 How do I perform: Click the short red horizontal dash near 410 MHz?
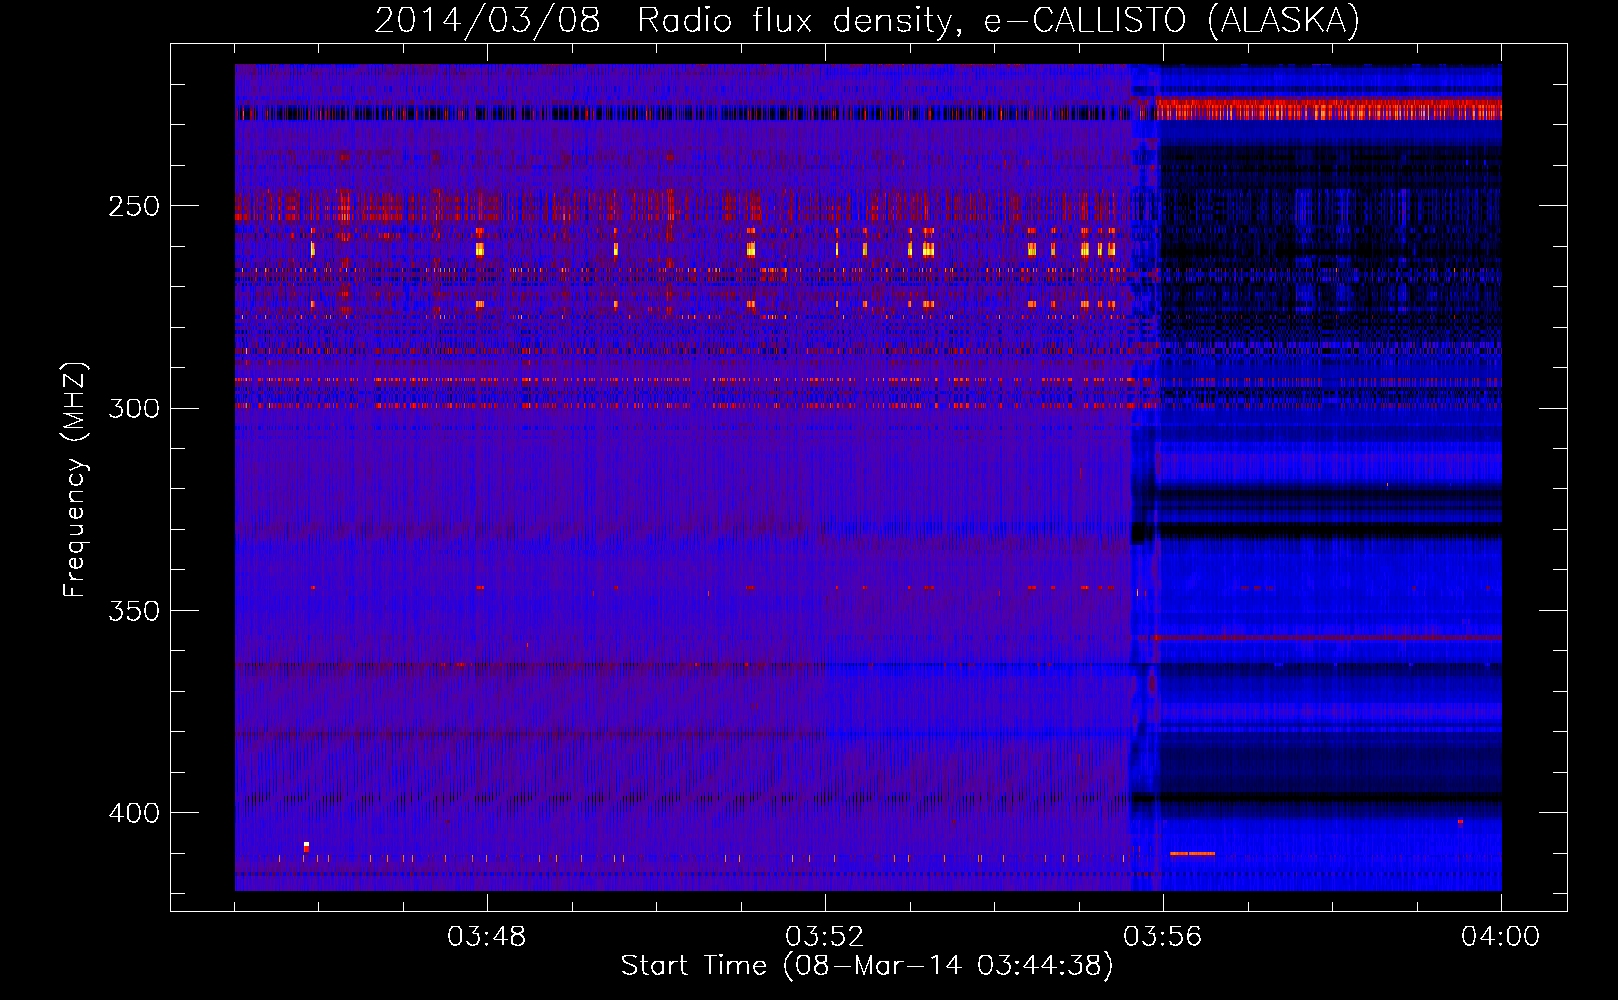pyautogui.click(x=1192, y=853)
